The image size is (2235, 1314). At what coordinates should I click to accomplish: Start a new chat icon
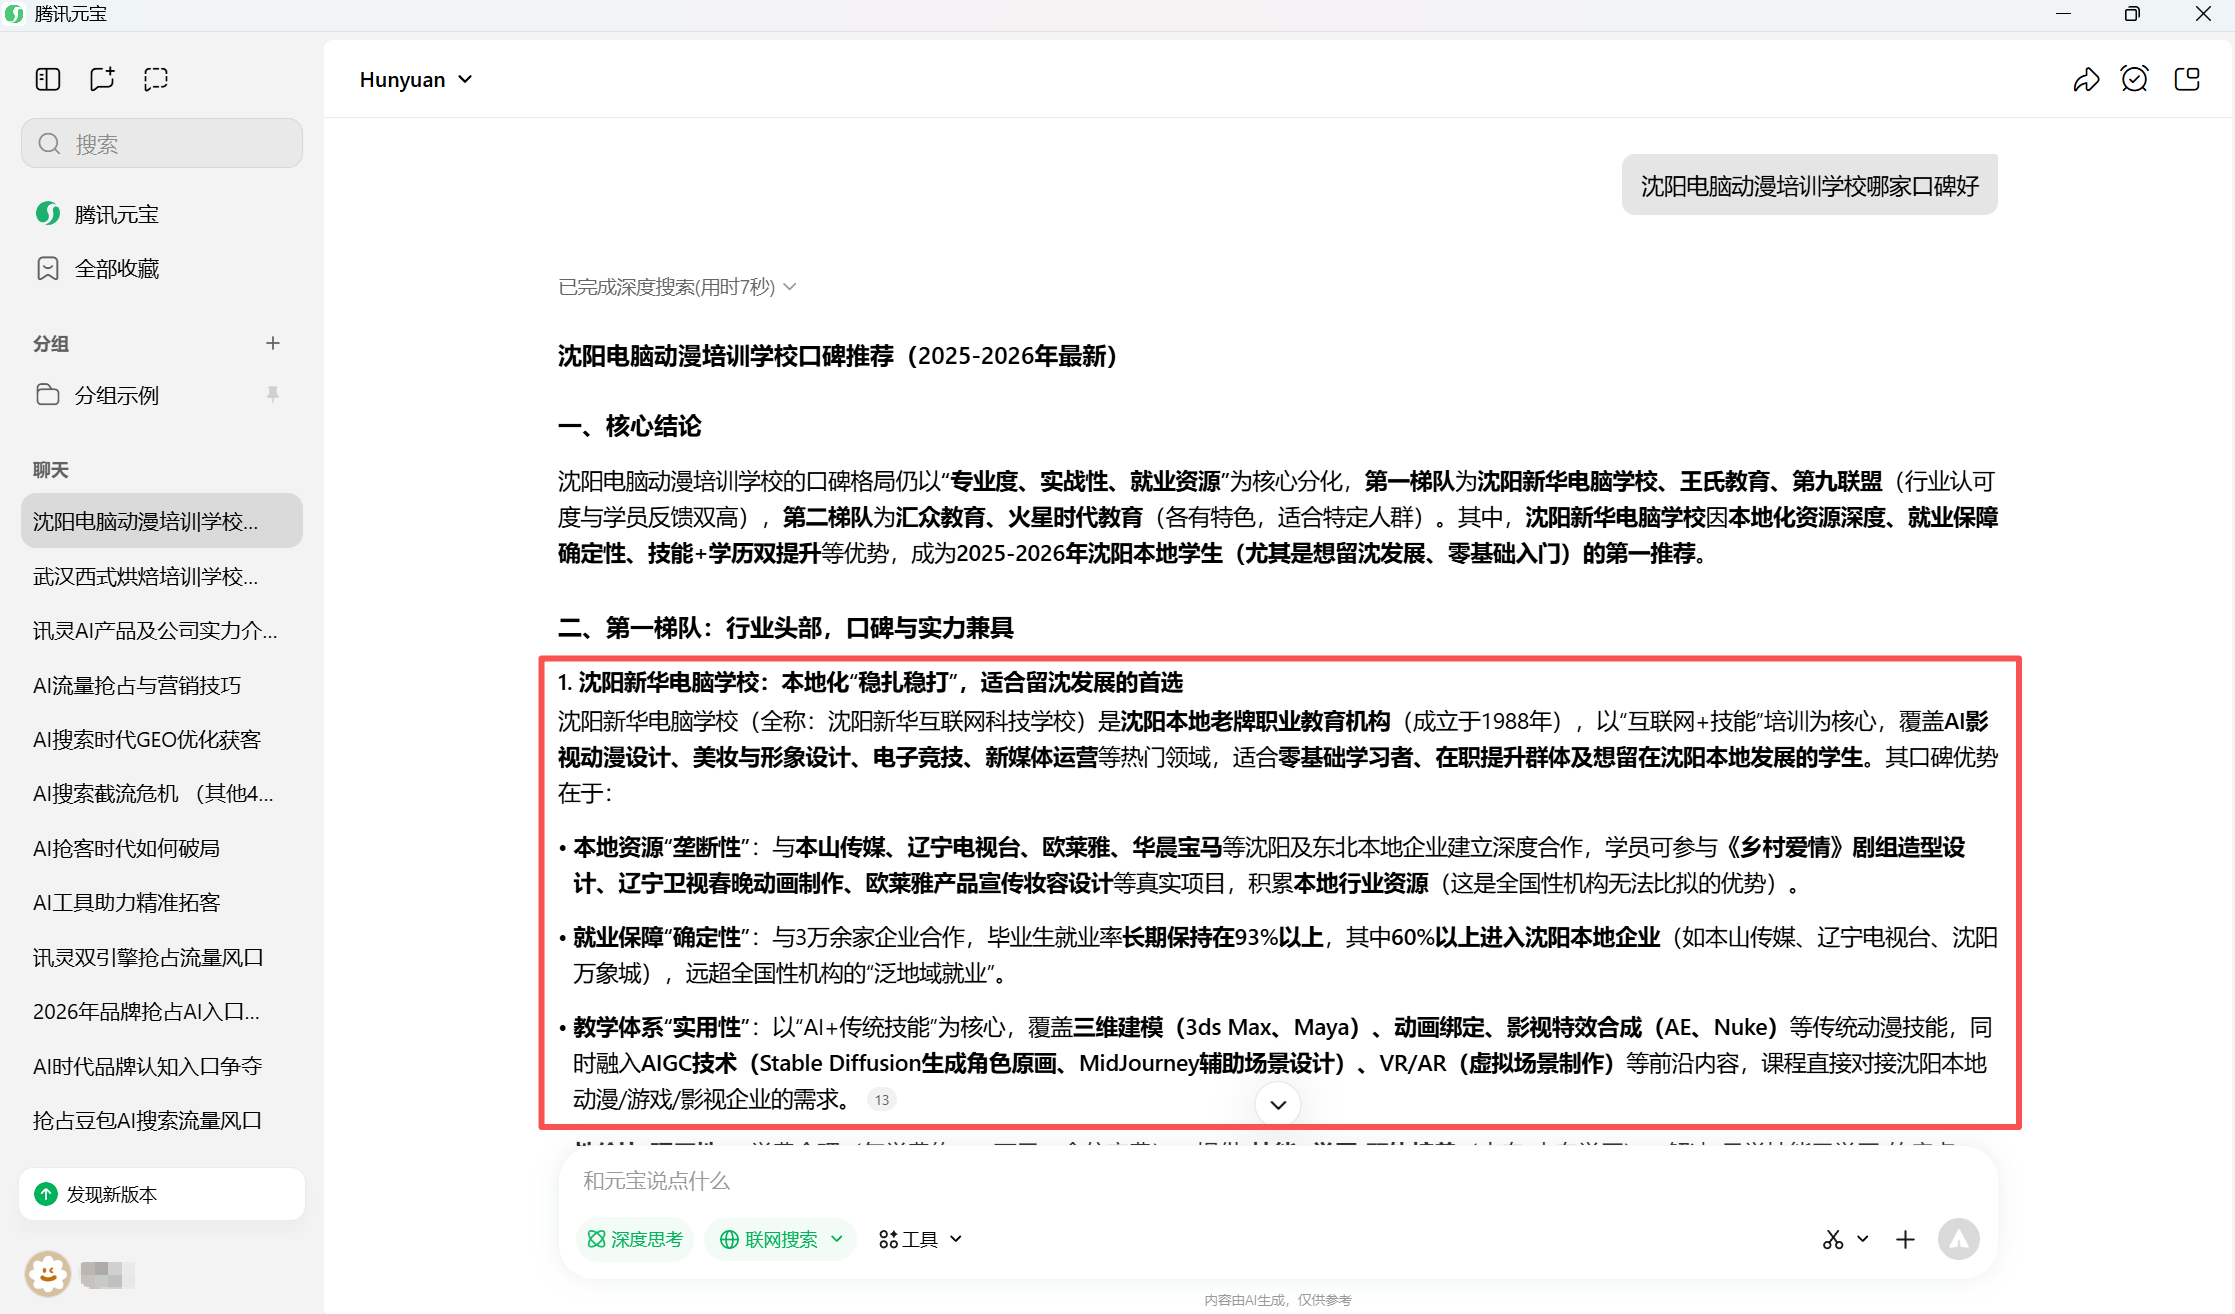[102, 79]
